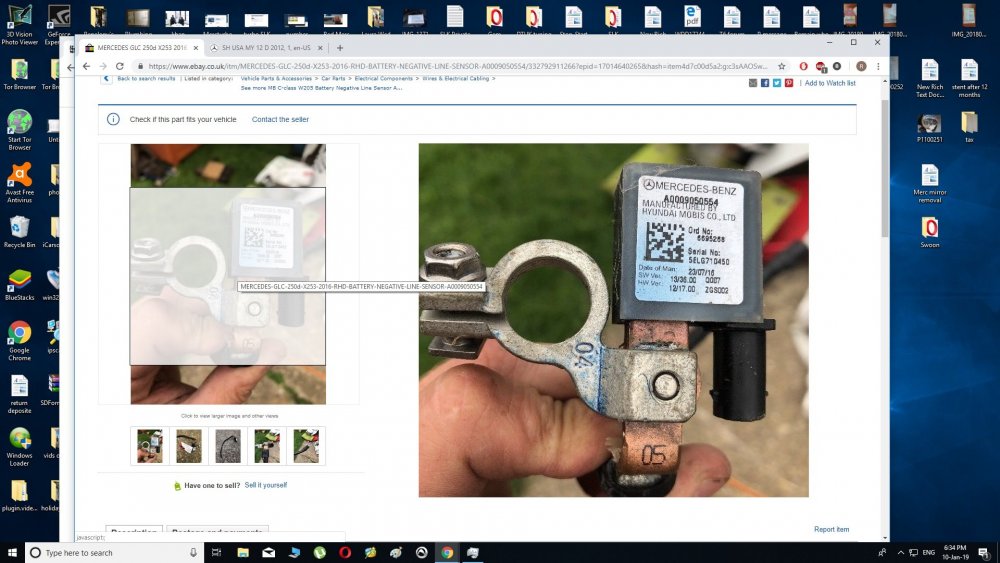Share listing on Twitter
This screenshot has height=563, width=1000.
pos(777,83)
